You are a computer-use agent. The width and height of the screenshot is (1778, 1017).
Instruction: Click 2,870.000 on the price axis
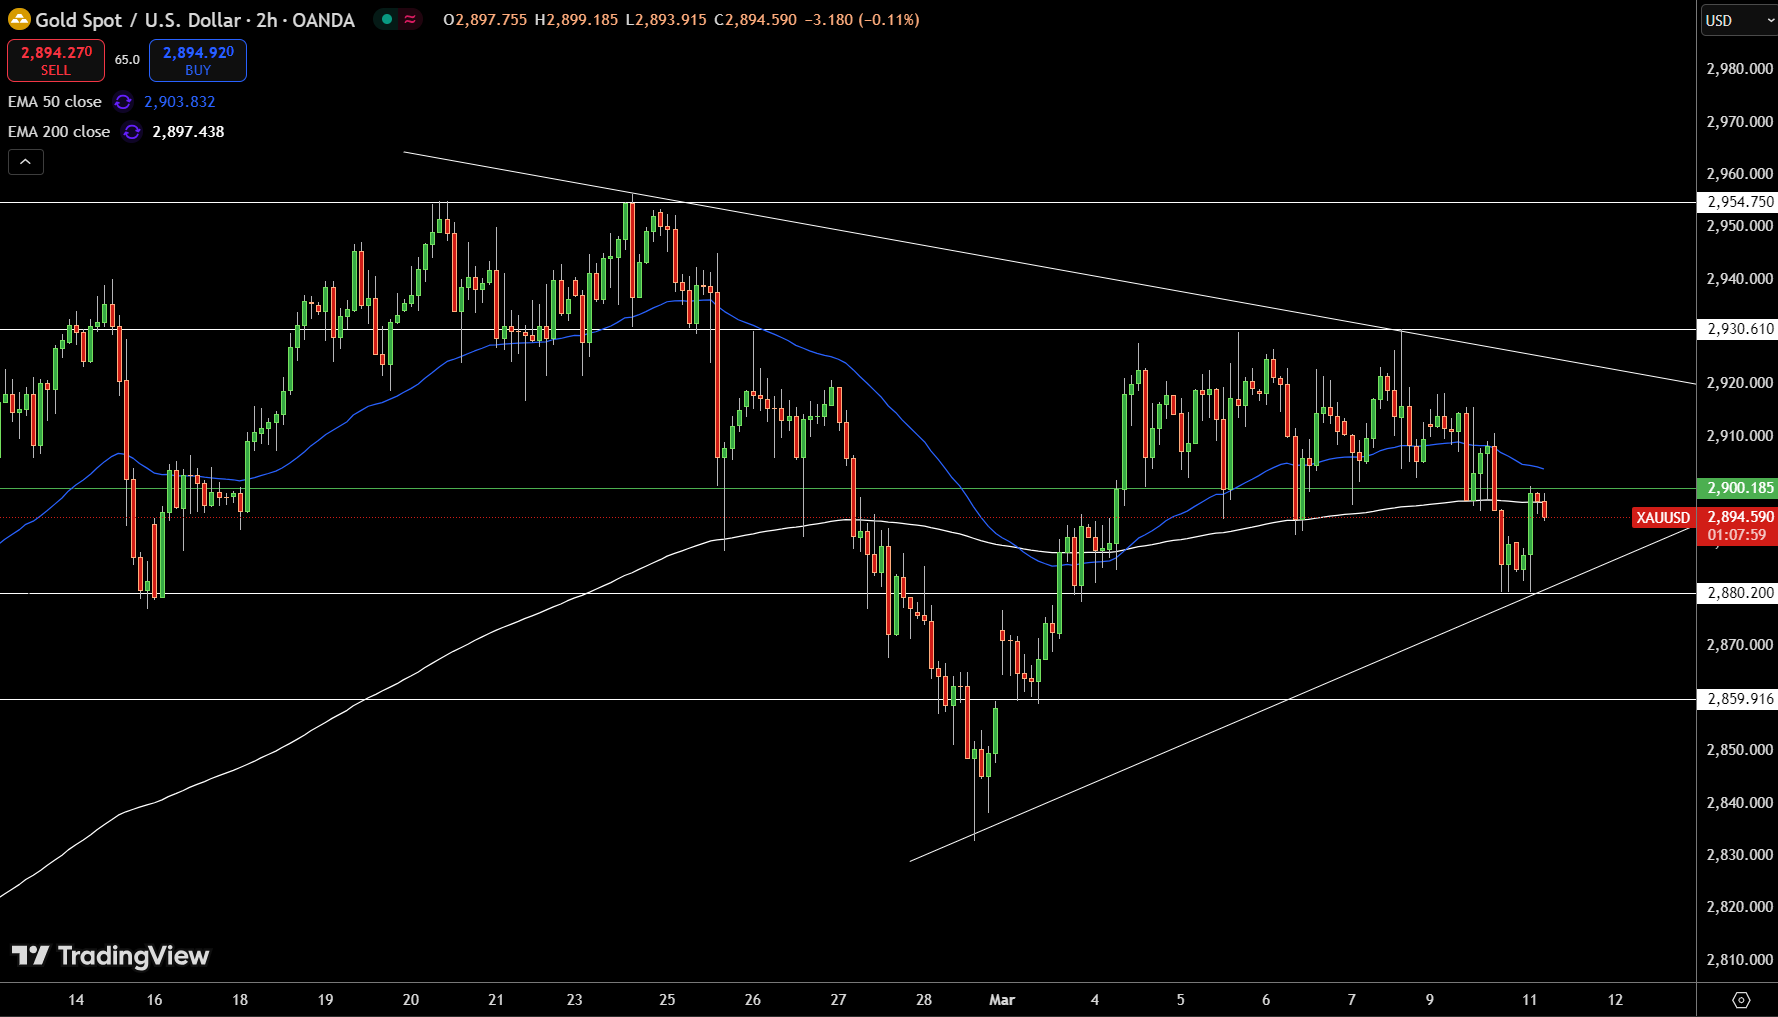[1739, 645]
